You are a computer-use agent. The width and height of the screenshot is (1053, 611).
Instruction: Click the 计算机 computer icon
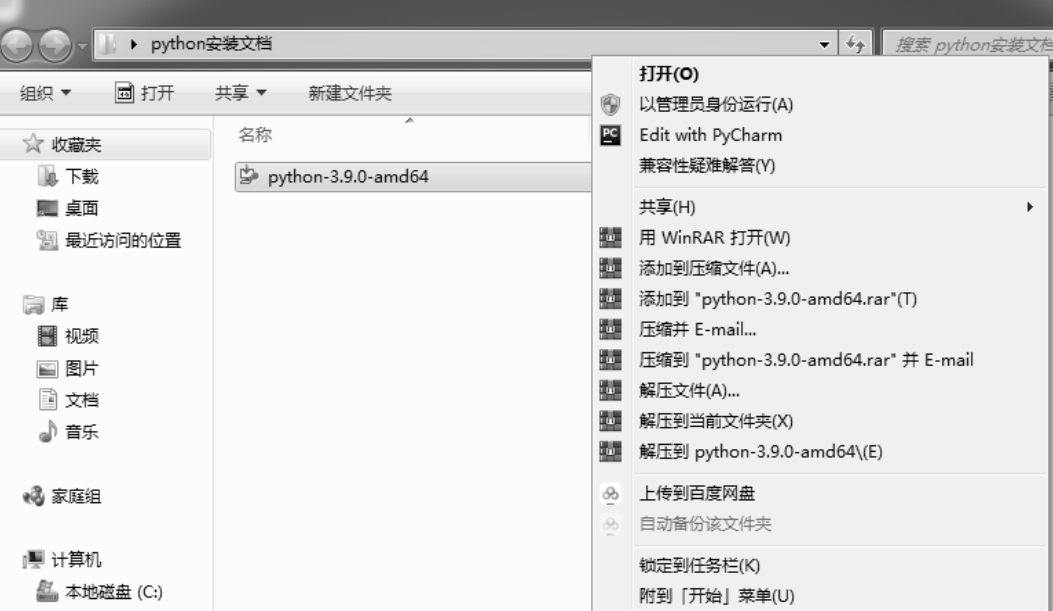(x=33, y=559)
